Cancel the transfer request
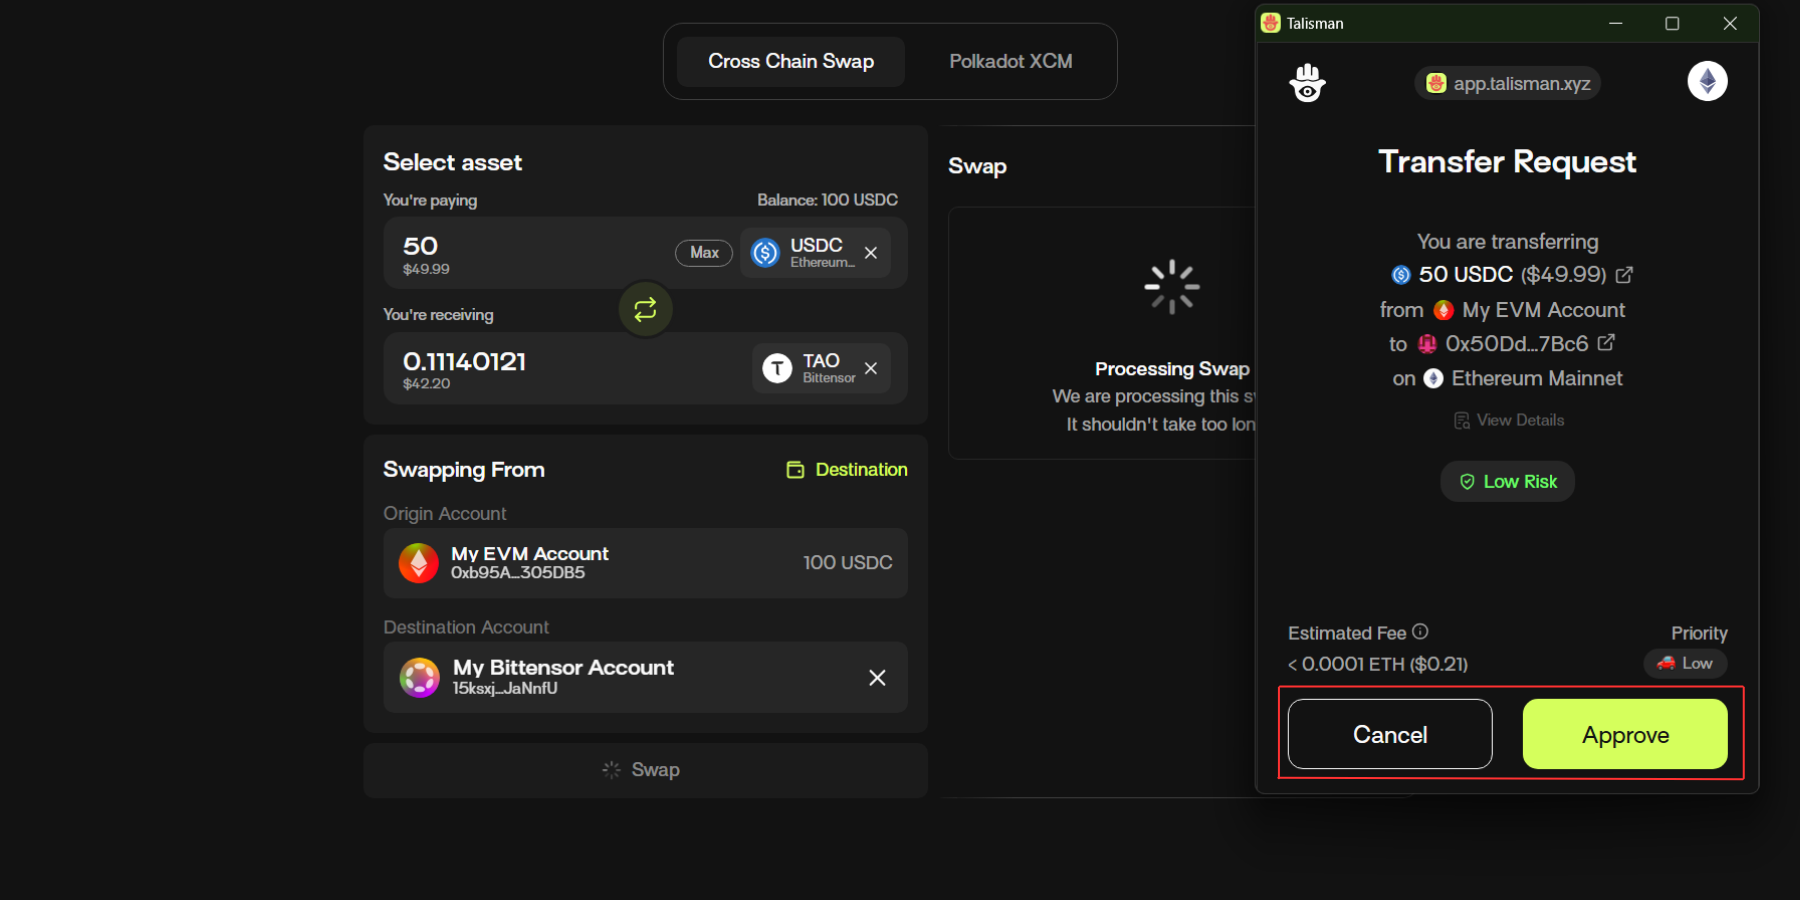The width and height of the screenshot is (1800, 900). (1389, 734)
